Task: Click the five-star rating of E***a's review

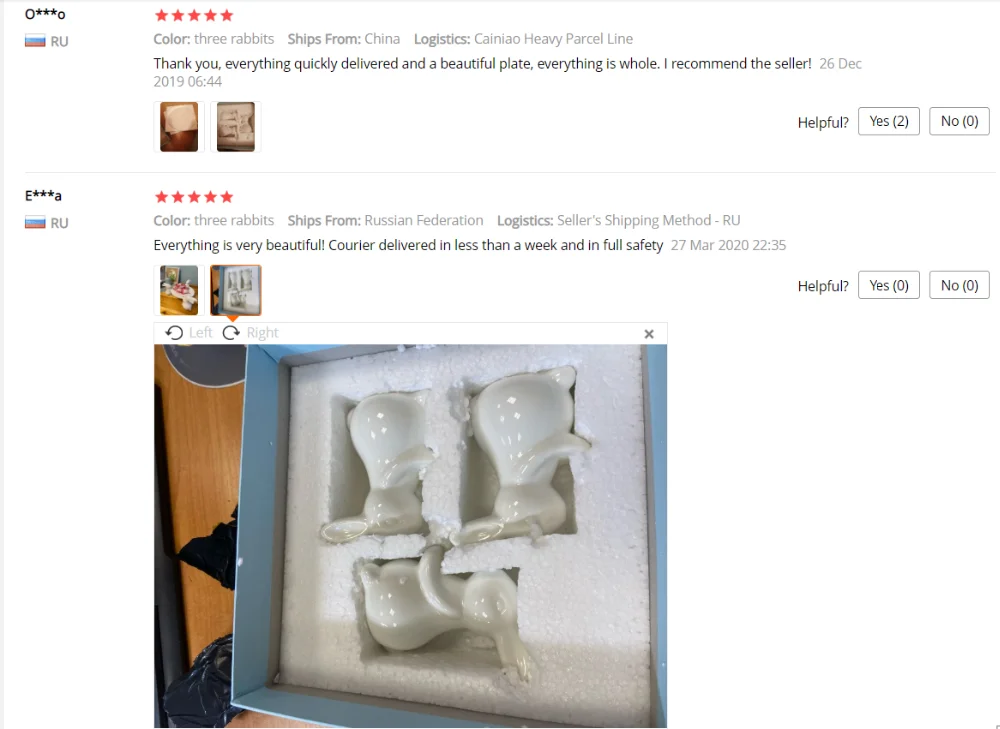Action: [x=194, y=196]
